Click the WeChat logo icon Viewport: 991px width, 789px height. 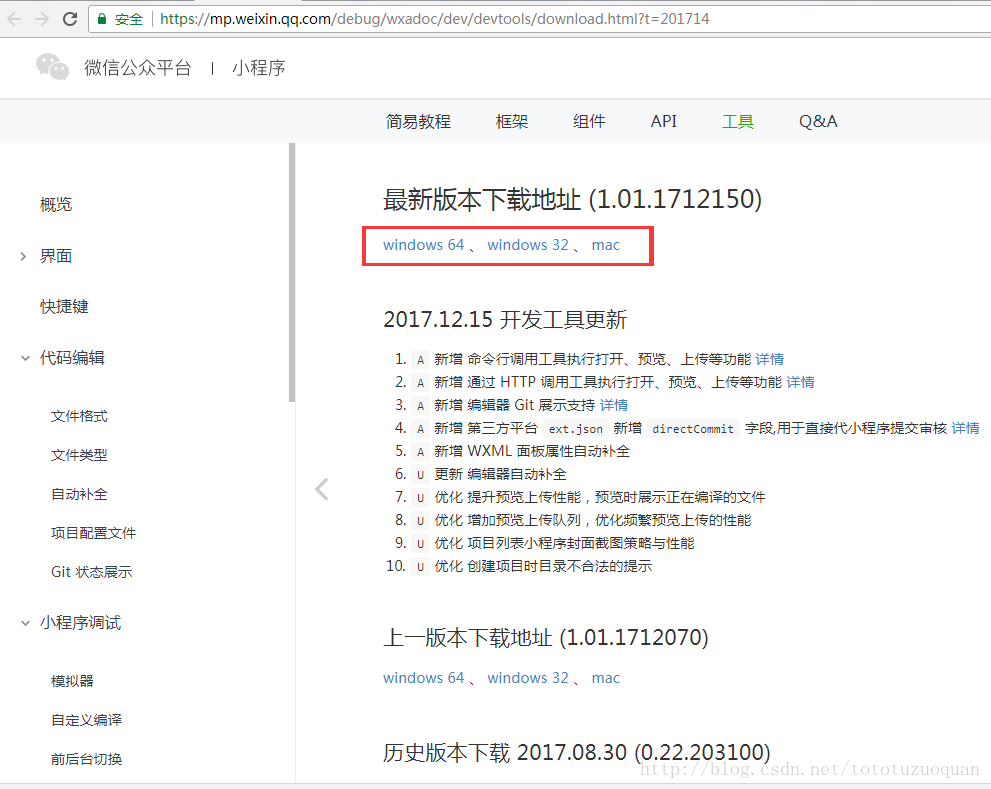click(52, 67)
